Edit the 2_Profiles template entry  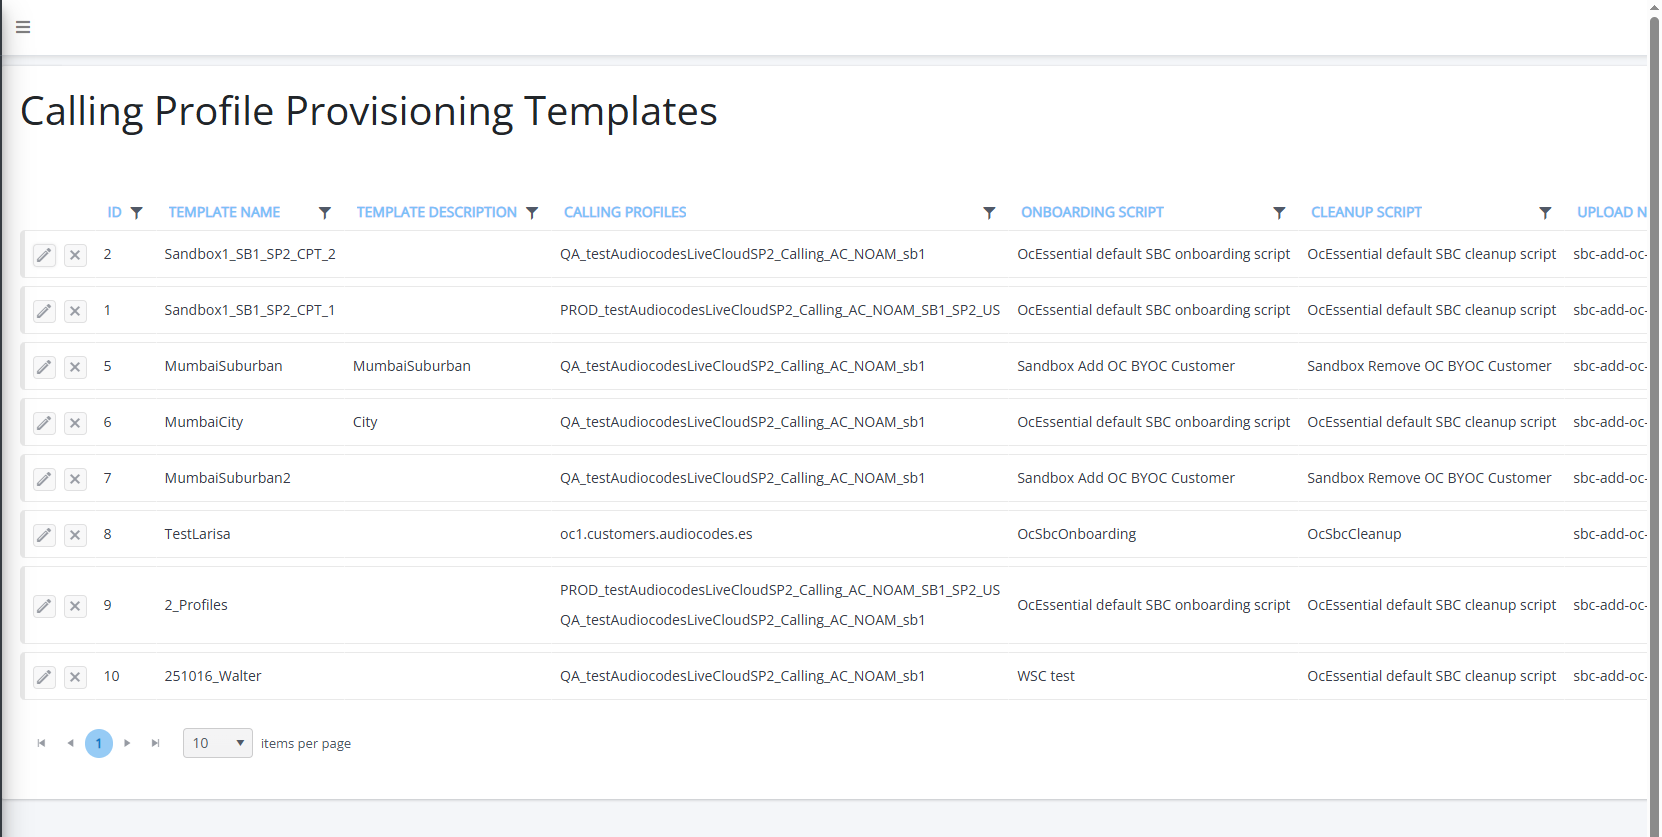pos(44,606)
